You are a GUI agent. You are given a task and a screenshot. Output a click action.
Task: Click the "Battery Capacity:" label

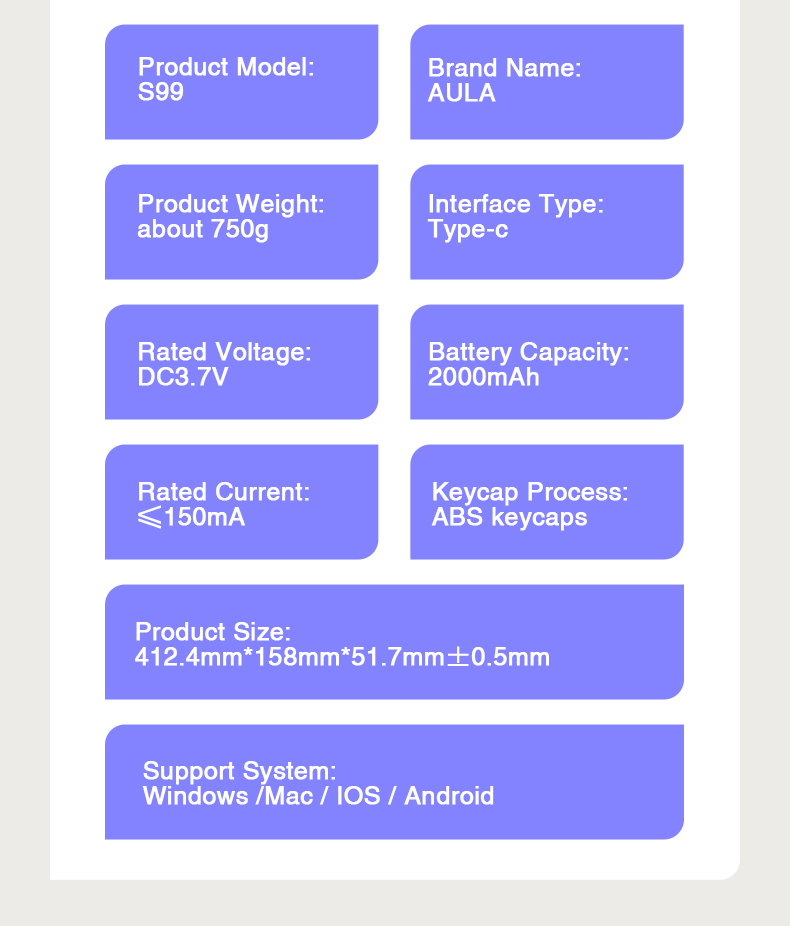click(529, 352)
